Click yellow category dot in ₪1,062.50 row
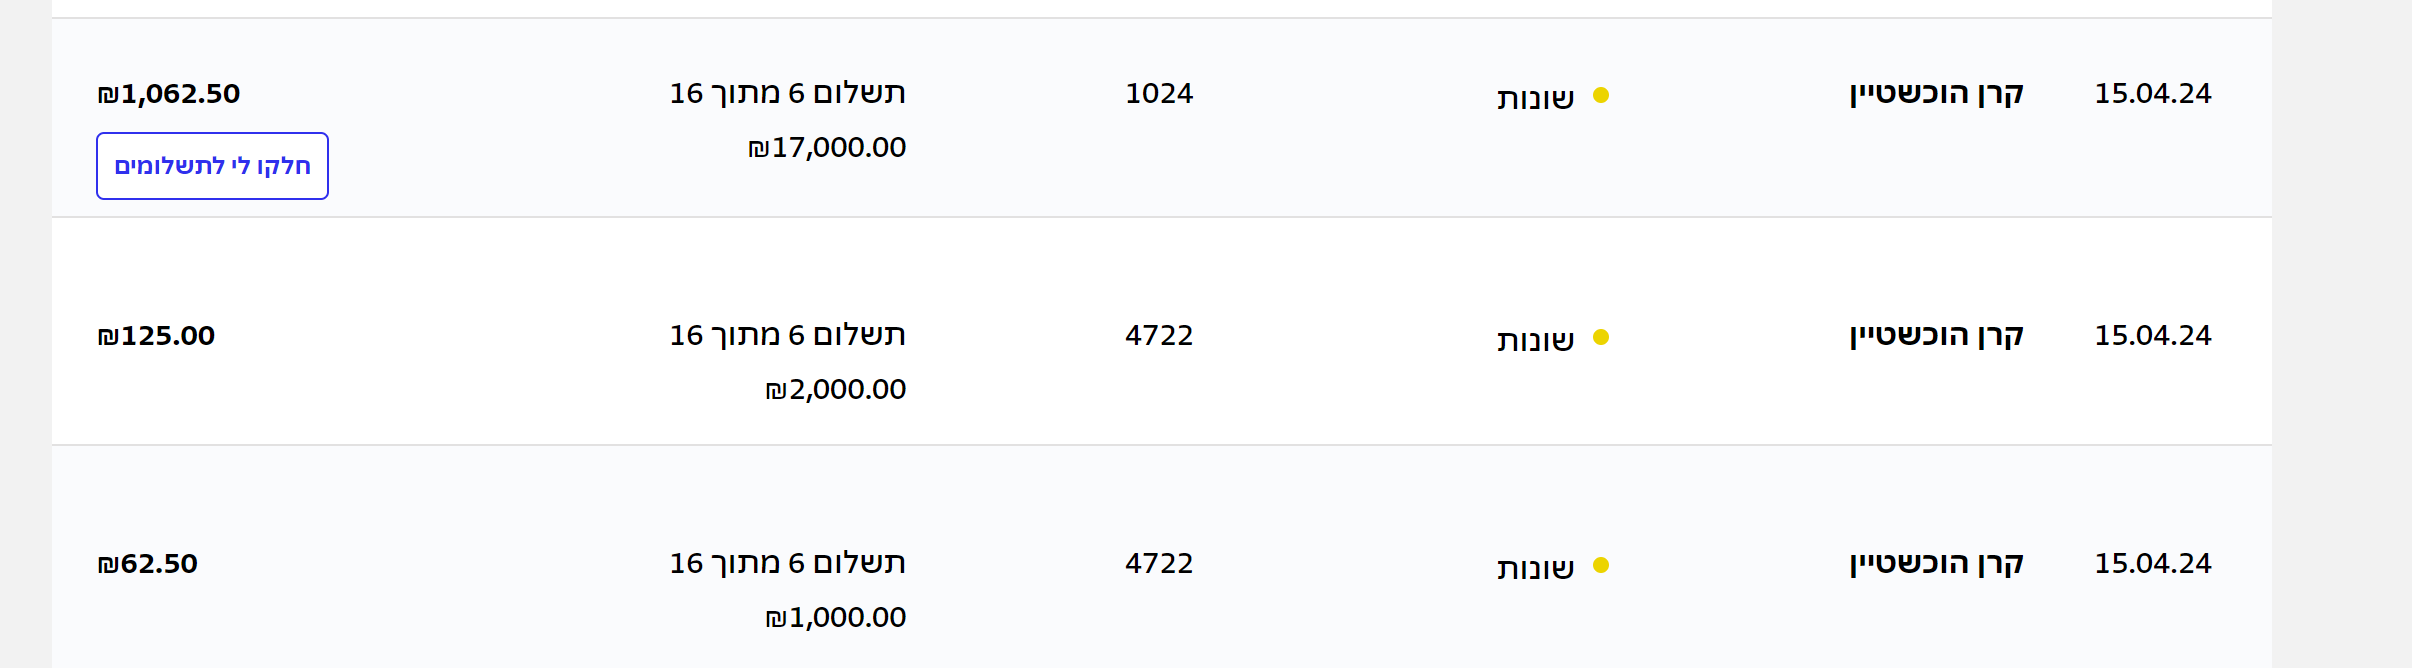This screenshot has height=668, width=2412. [1601, 95]
